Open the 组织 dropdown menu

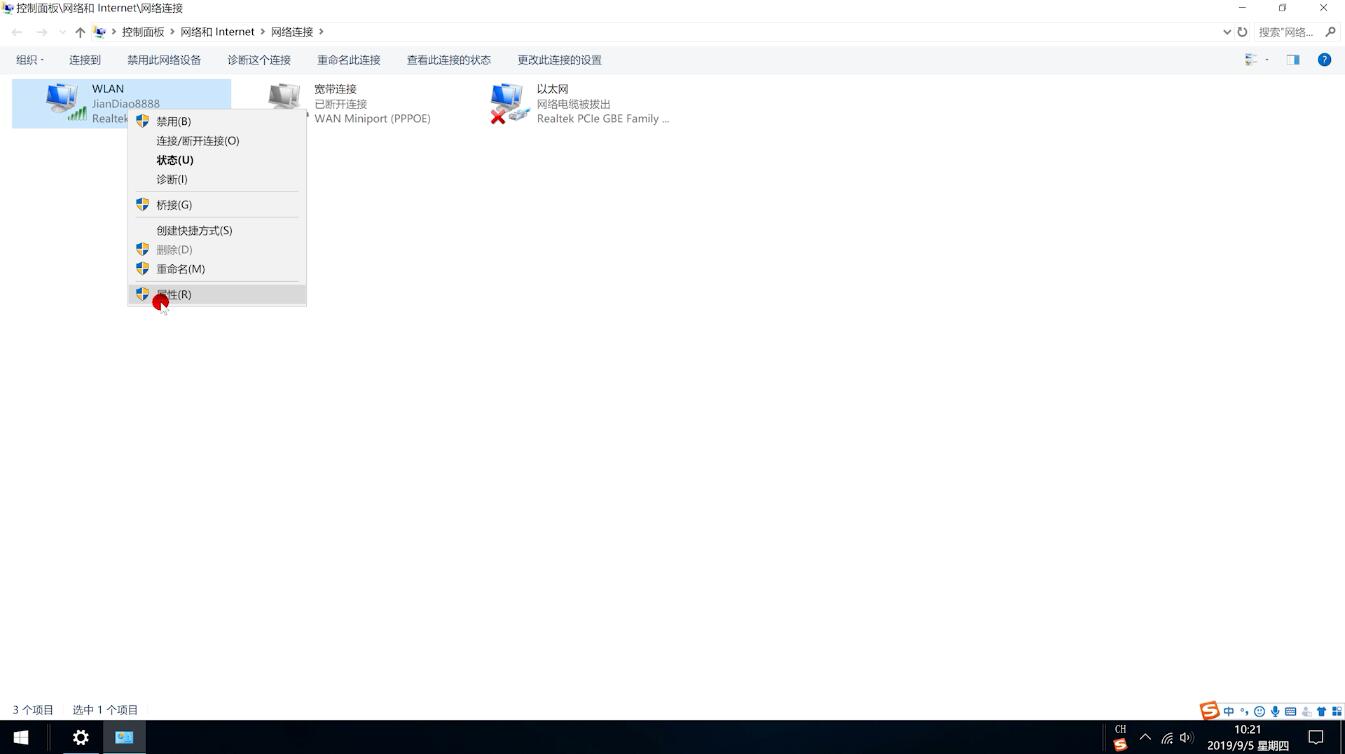coord(30,60)
